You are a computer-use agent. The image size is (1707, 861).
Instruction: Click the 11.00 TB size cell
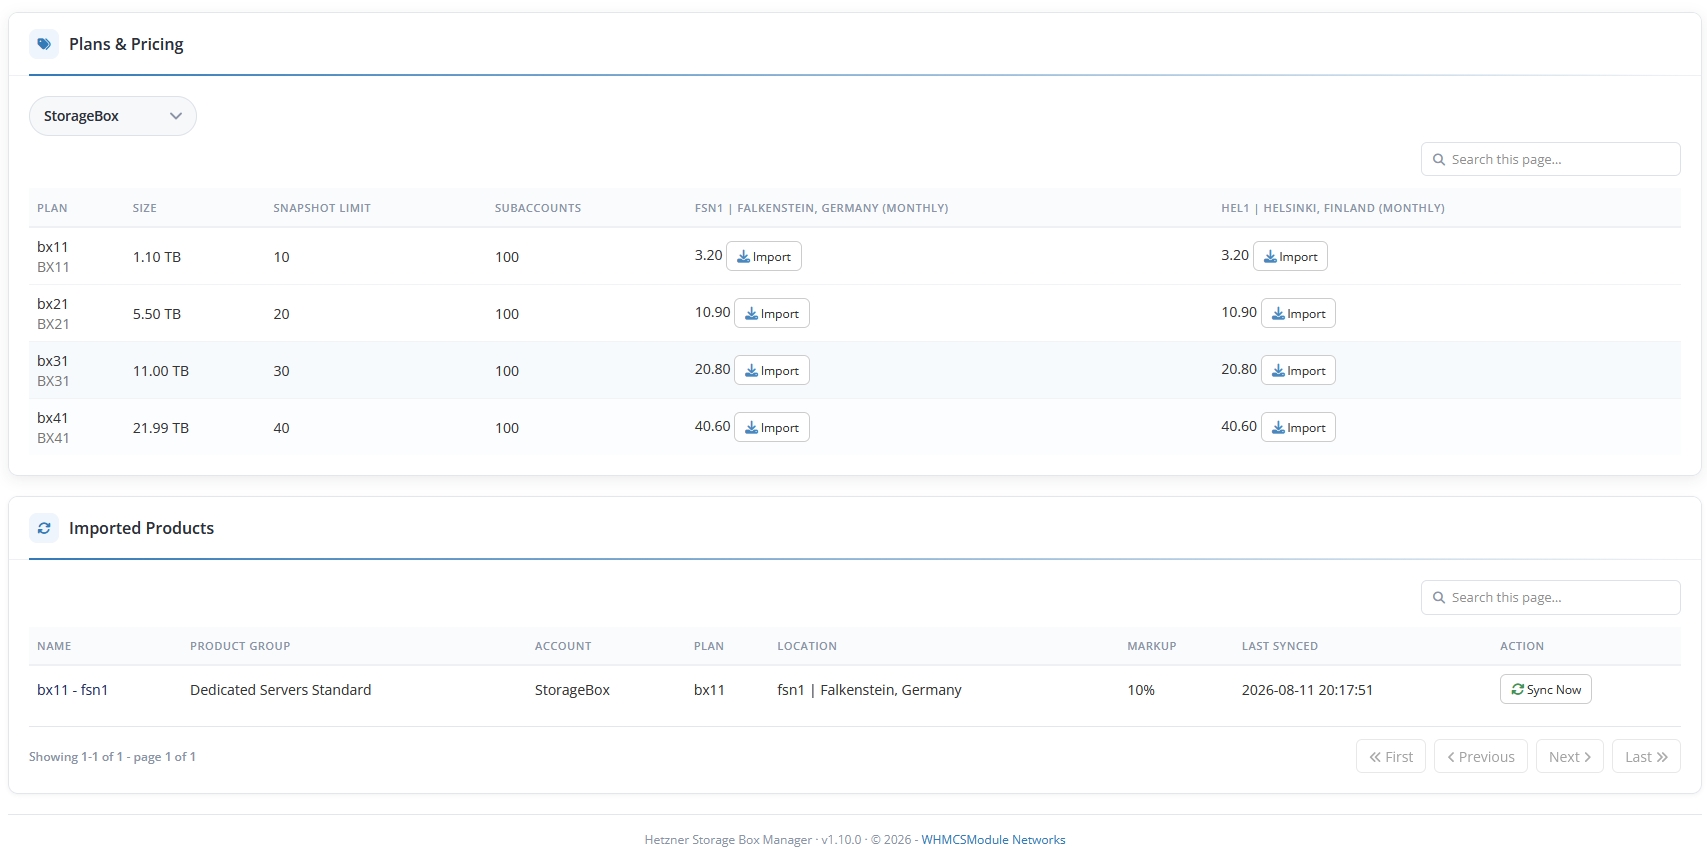click(x=161, y=371)
